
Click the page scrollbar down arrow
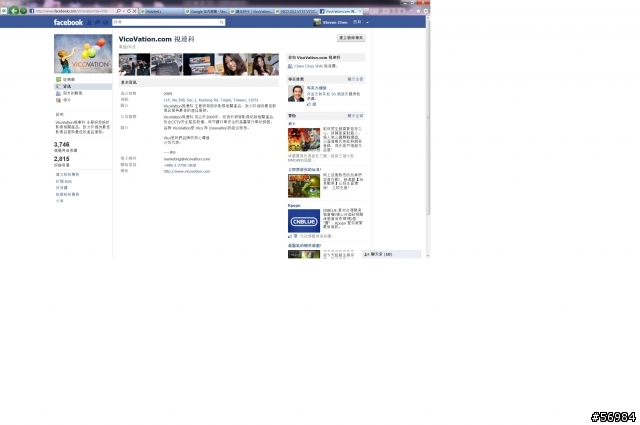tap(428, 256)
